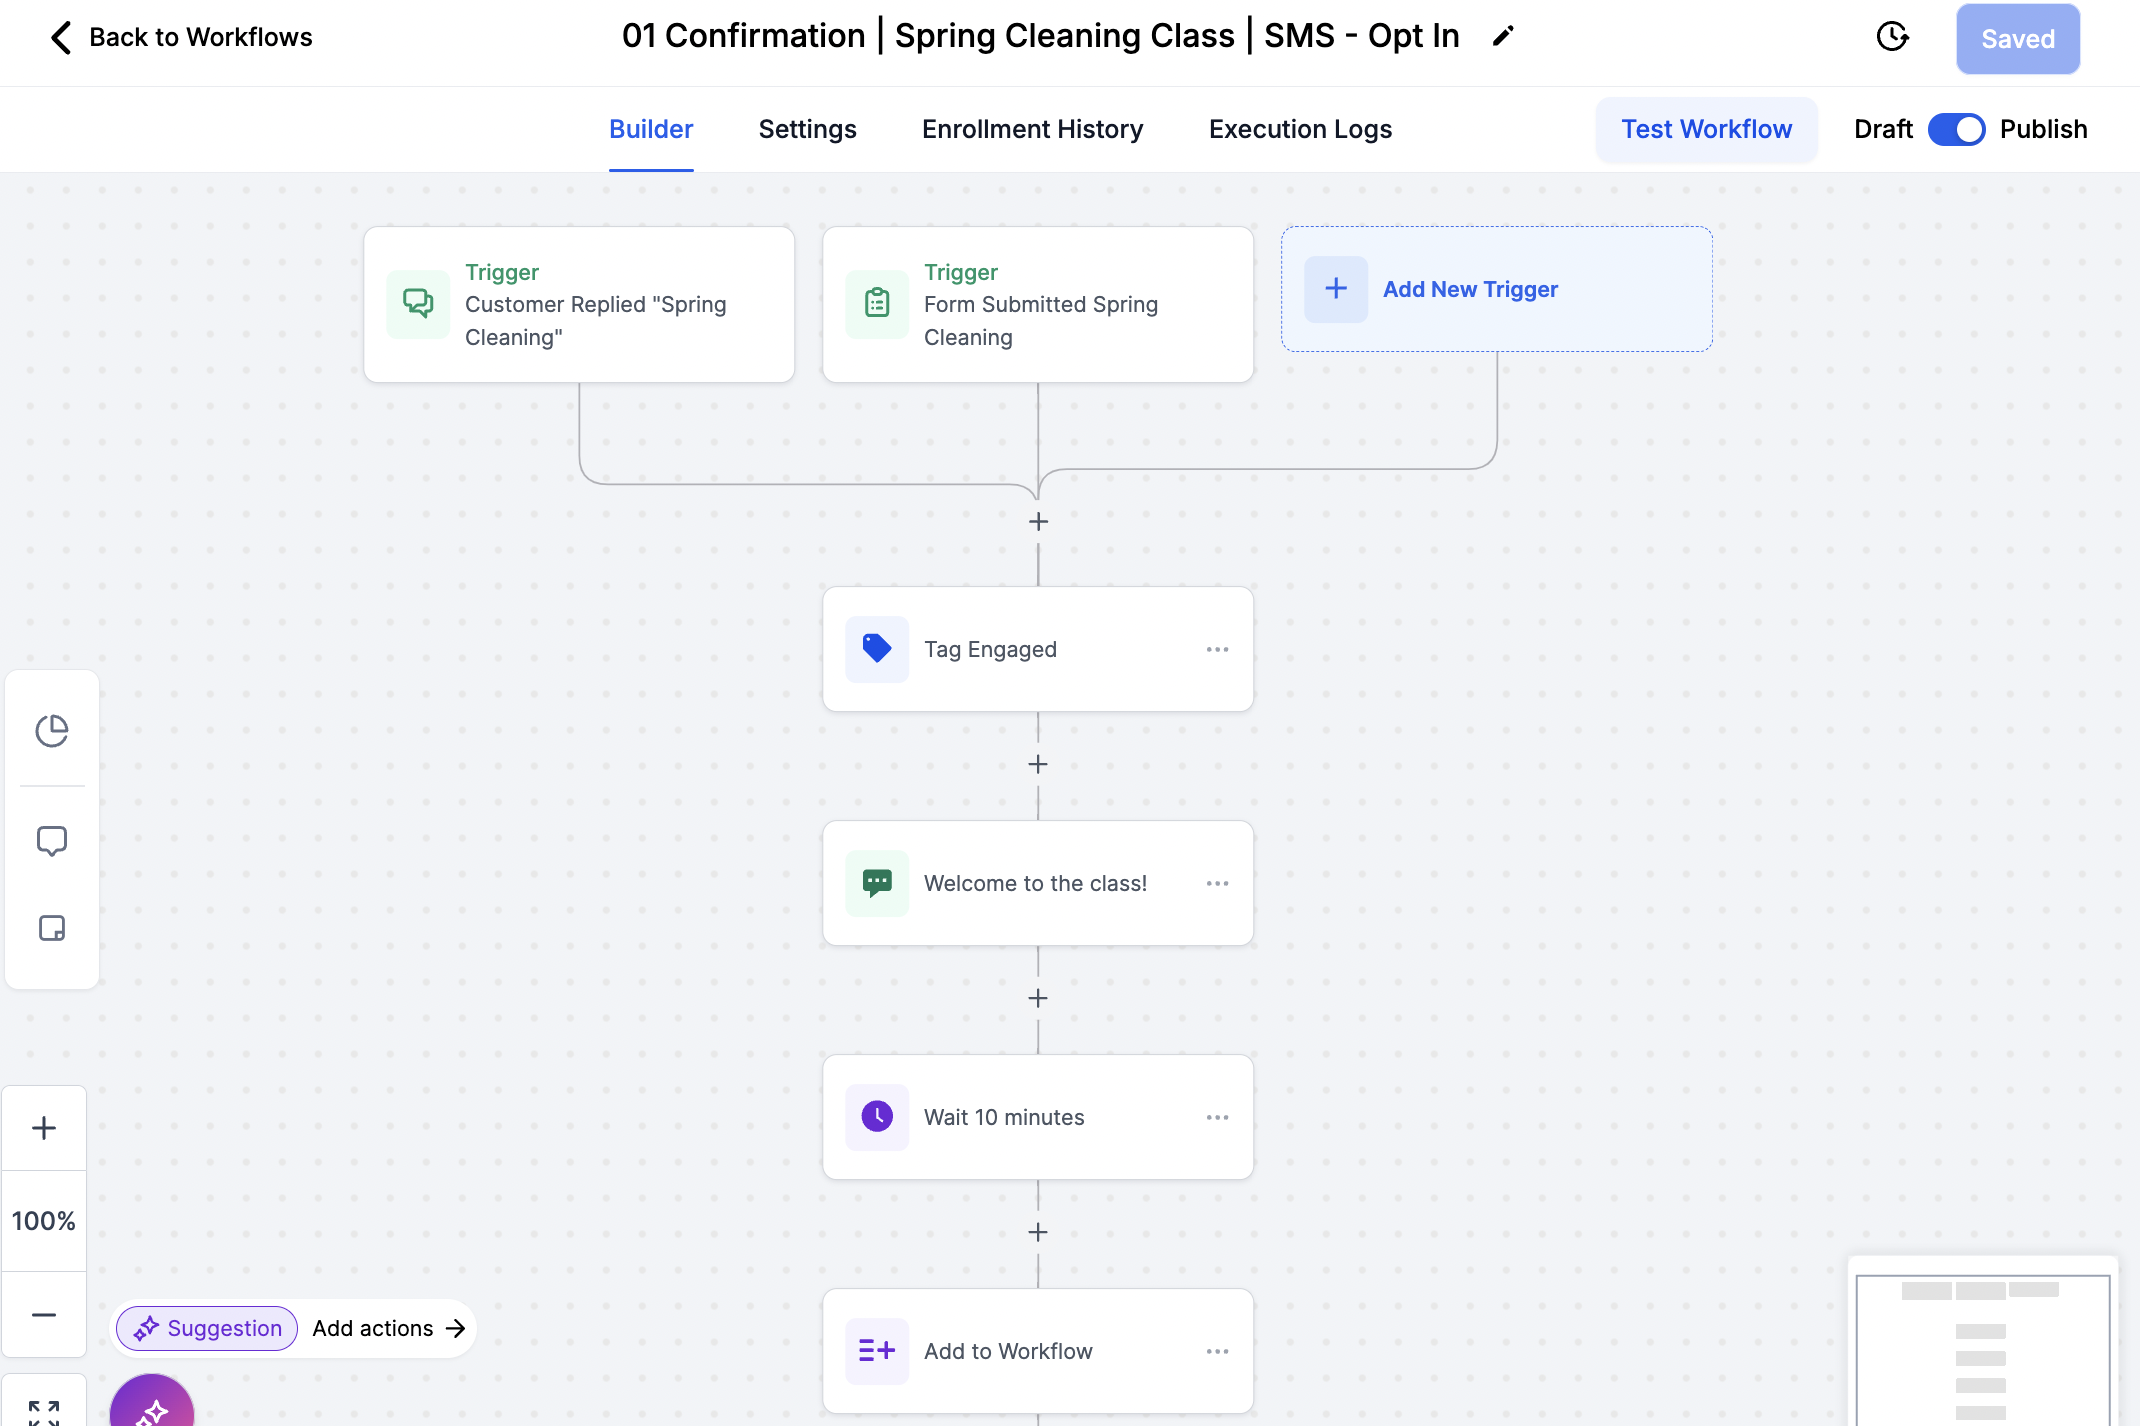Open the Execution Logs tab

[x=1300, y=129]
